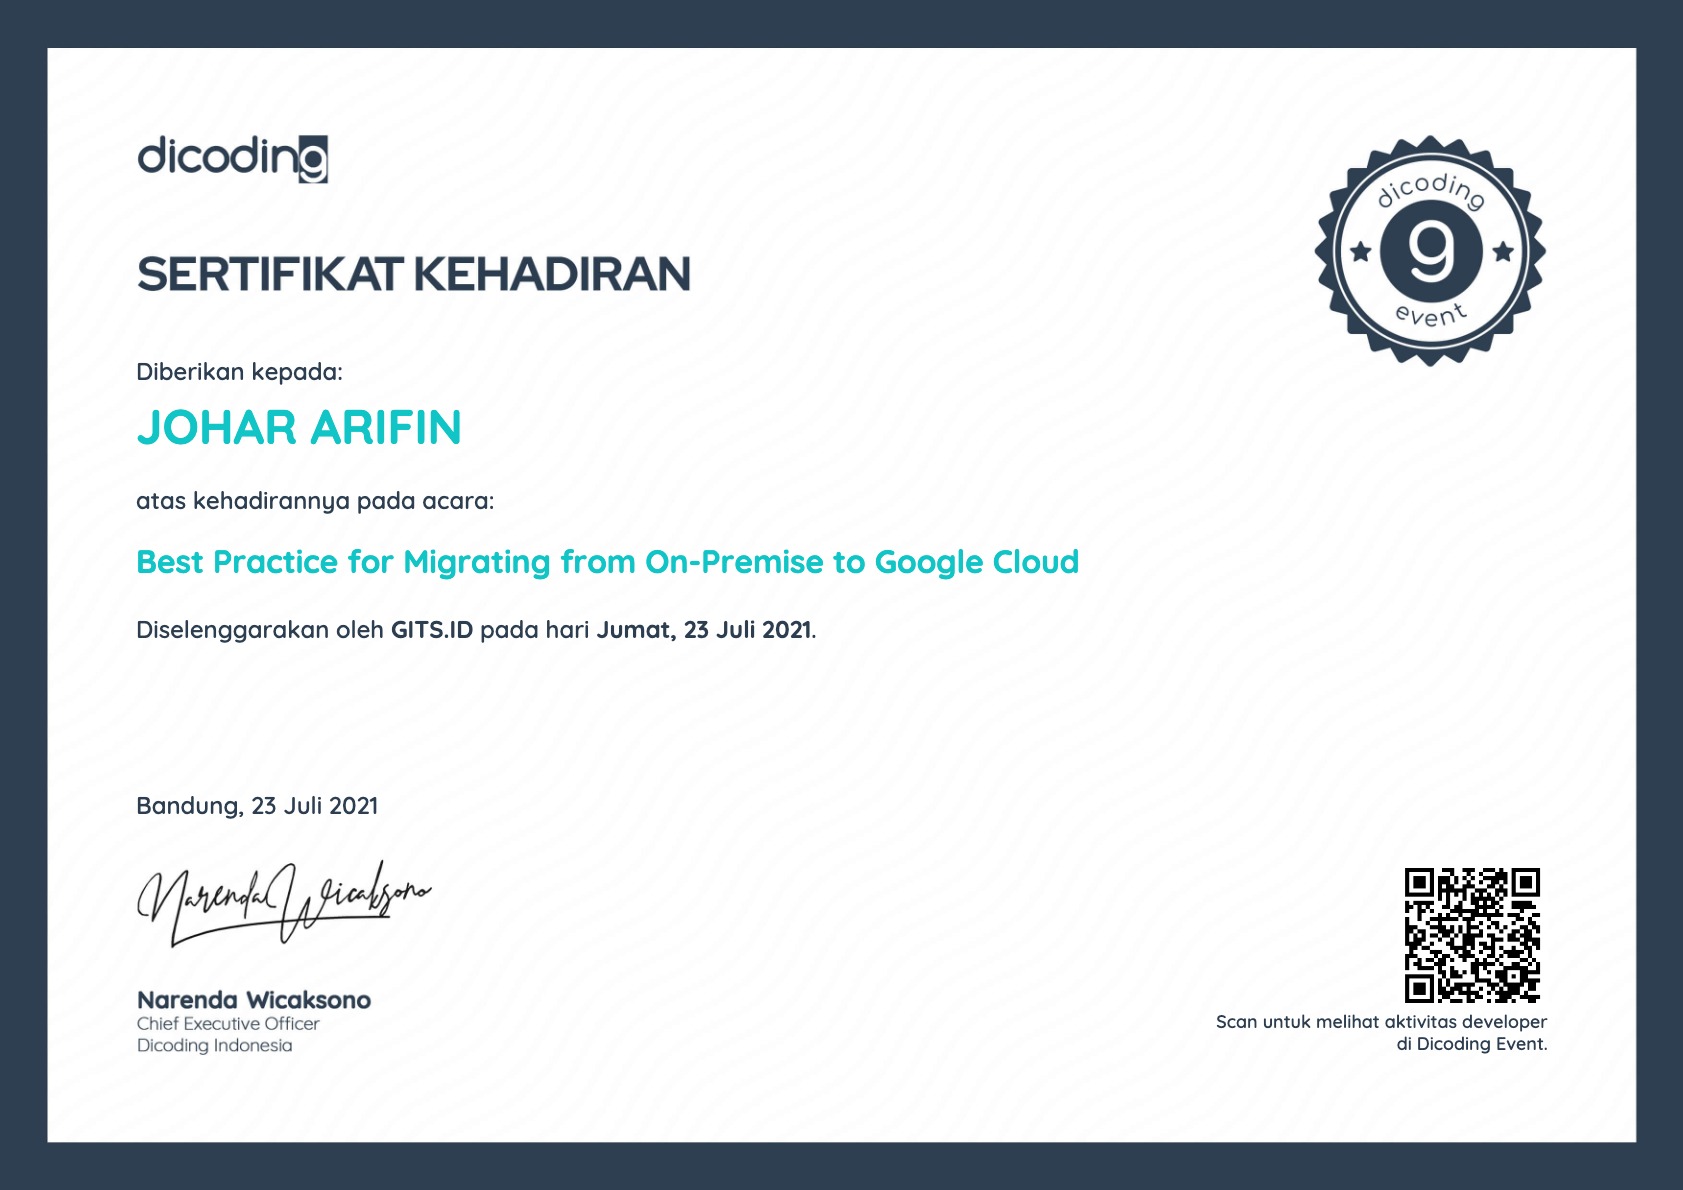The width and height of the screenshot is (1683, 1190).
Task: Click the text 'Bandung, 23 Juli 2021'
Action: [x=257, y=806]
